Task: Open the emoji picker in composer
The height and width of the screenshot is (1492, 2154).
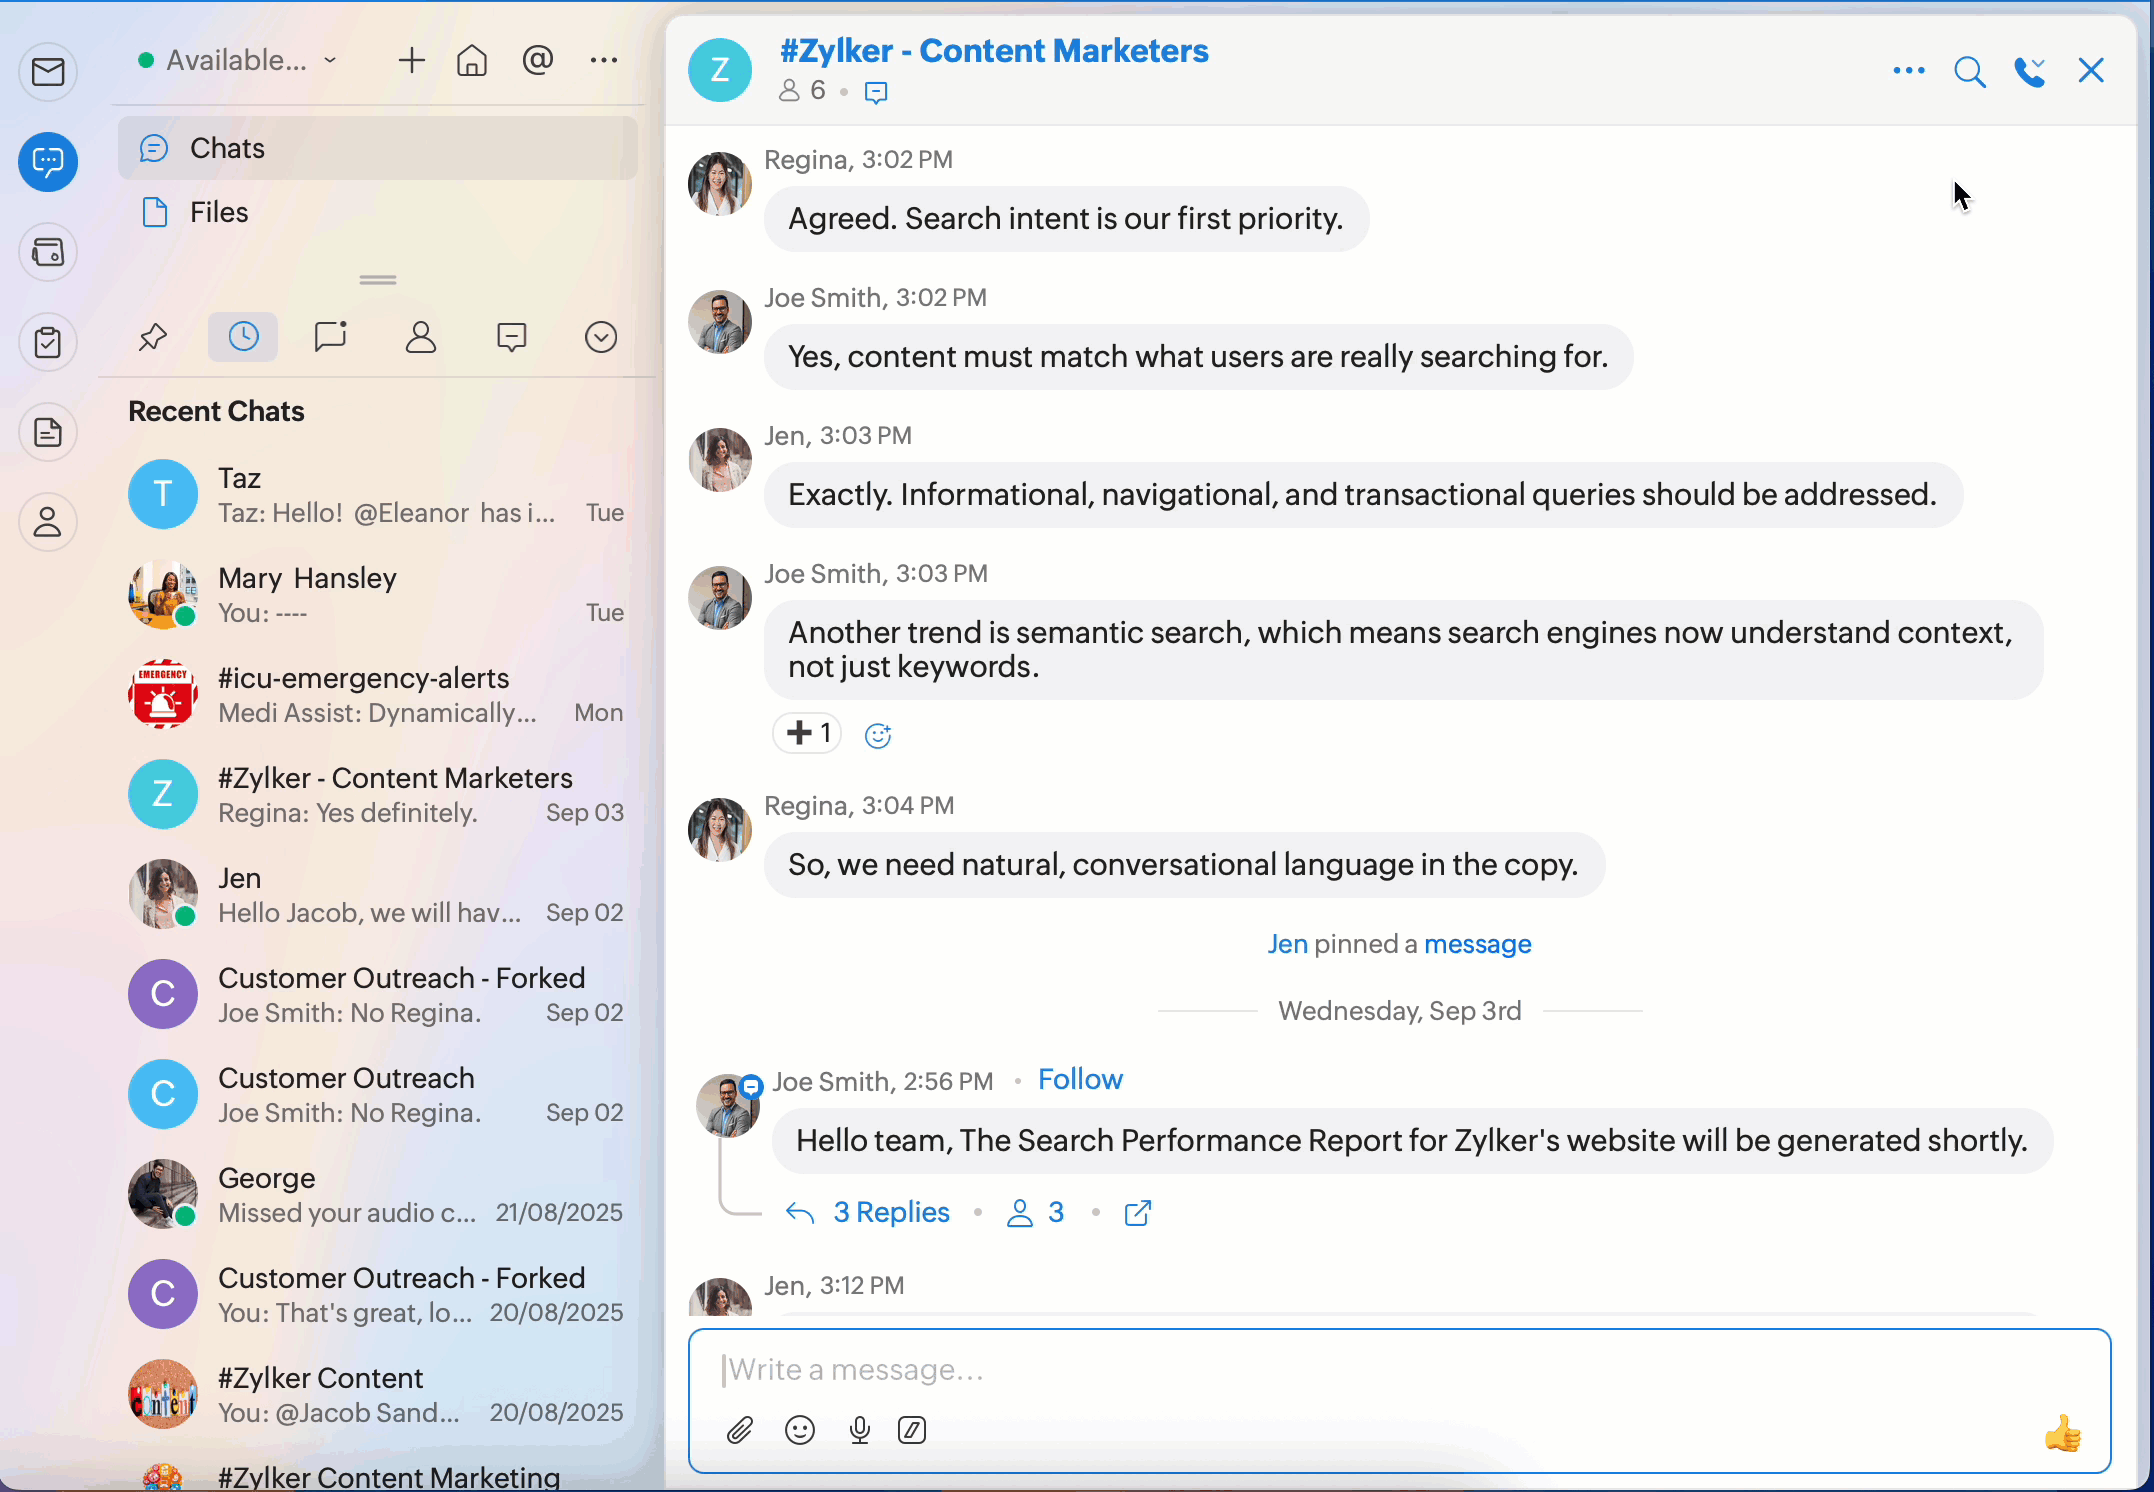Action: (x=800, y=1431)
